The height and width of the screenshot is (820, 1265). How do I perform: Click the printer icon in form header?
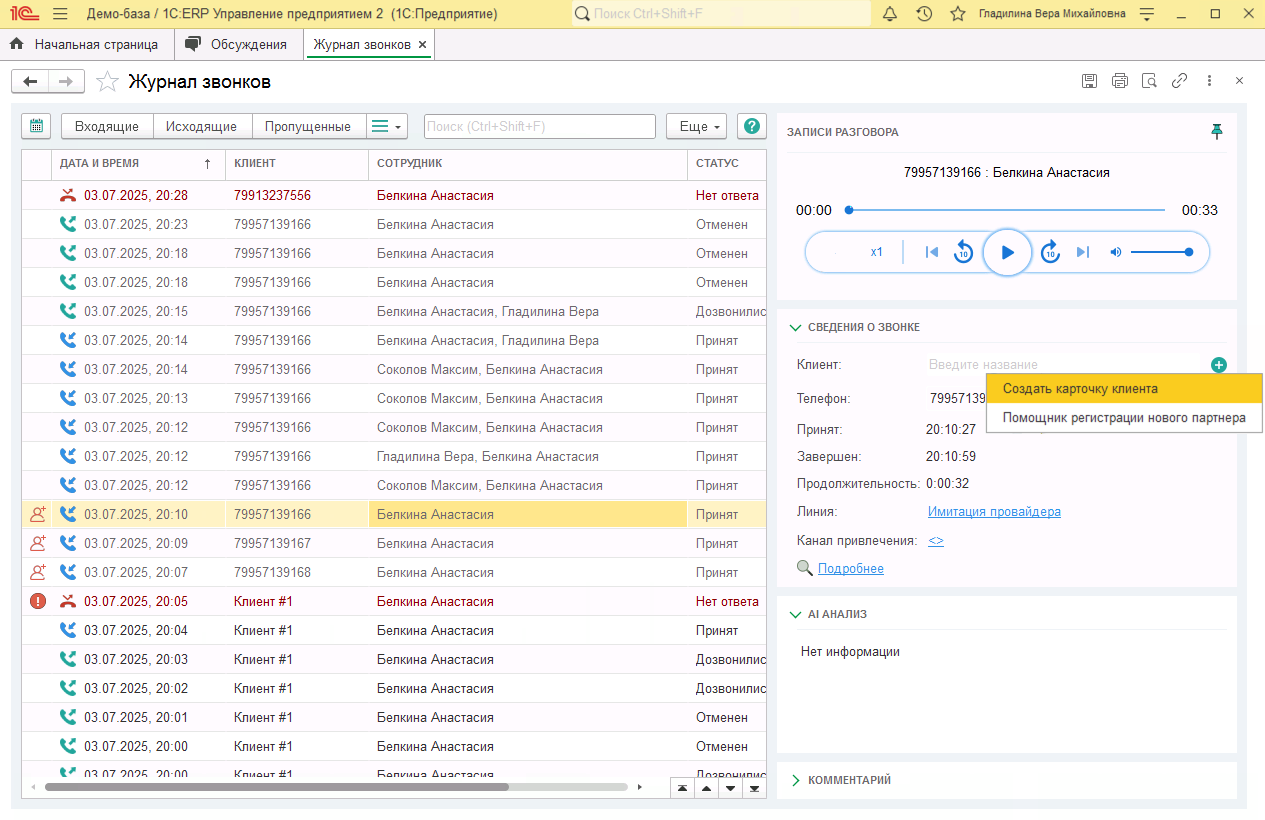coord(1120,81)
